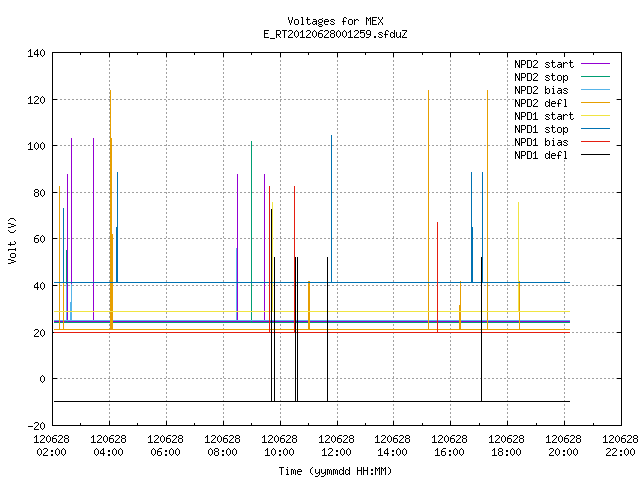Click the -20 y-axis tick label
640x480 pixels.
coord(36,426)
